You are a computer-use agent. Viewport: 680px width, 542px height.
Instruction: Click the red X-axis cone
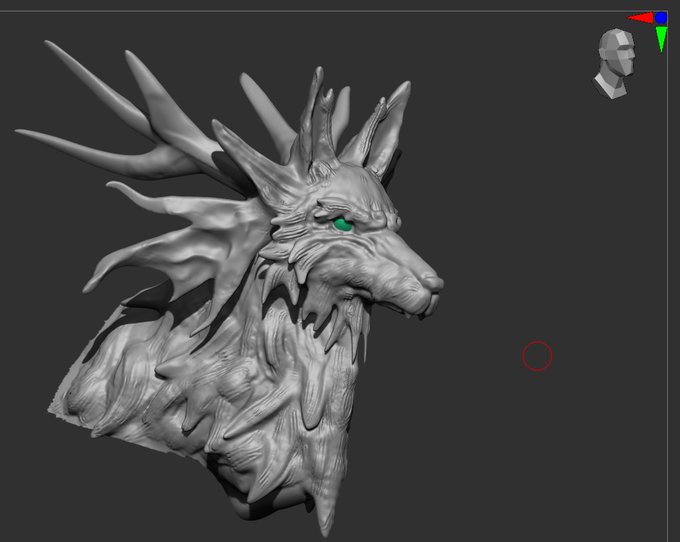pyautogui.click(x=641, y=18)
